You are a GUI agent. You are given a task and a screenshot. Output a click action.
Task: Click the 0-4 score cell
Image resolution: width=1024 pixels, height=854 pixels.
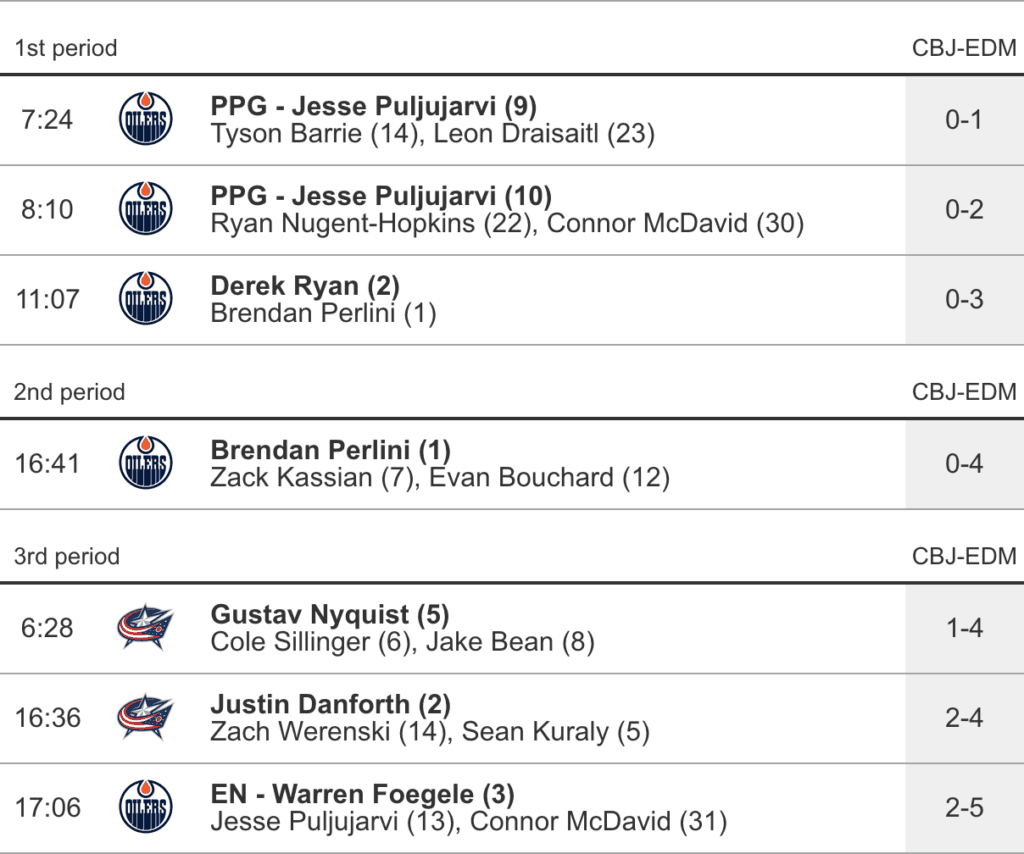pos(964,464)
